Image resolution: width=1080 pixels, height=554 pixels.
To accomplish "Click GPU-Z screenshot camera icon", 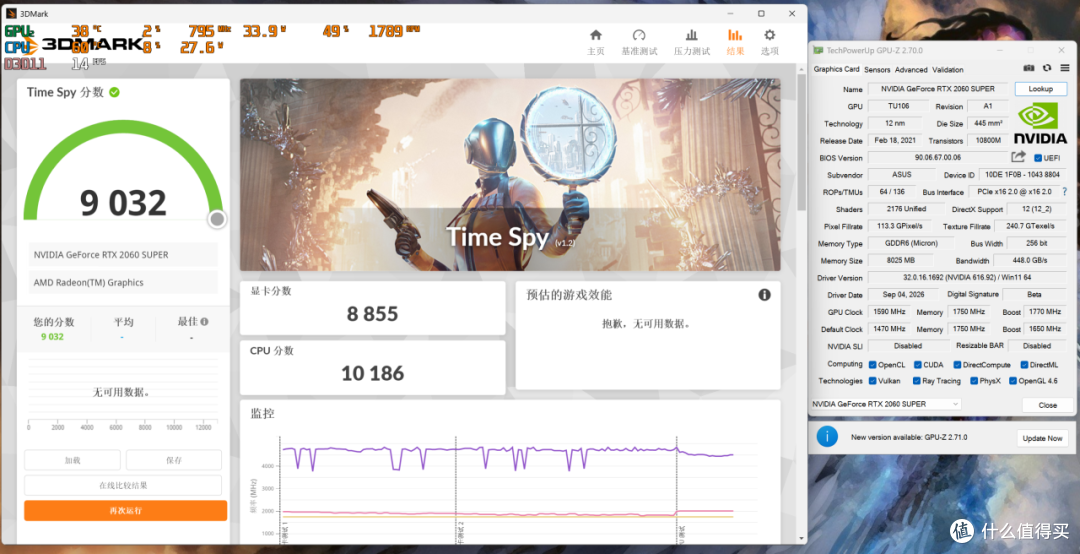I will (x=1028, y=68).
